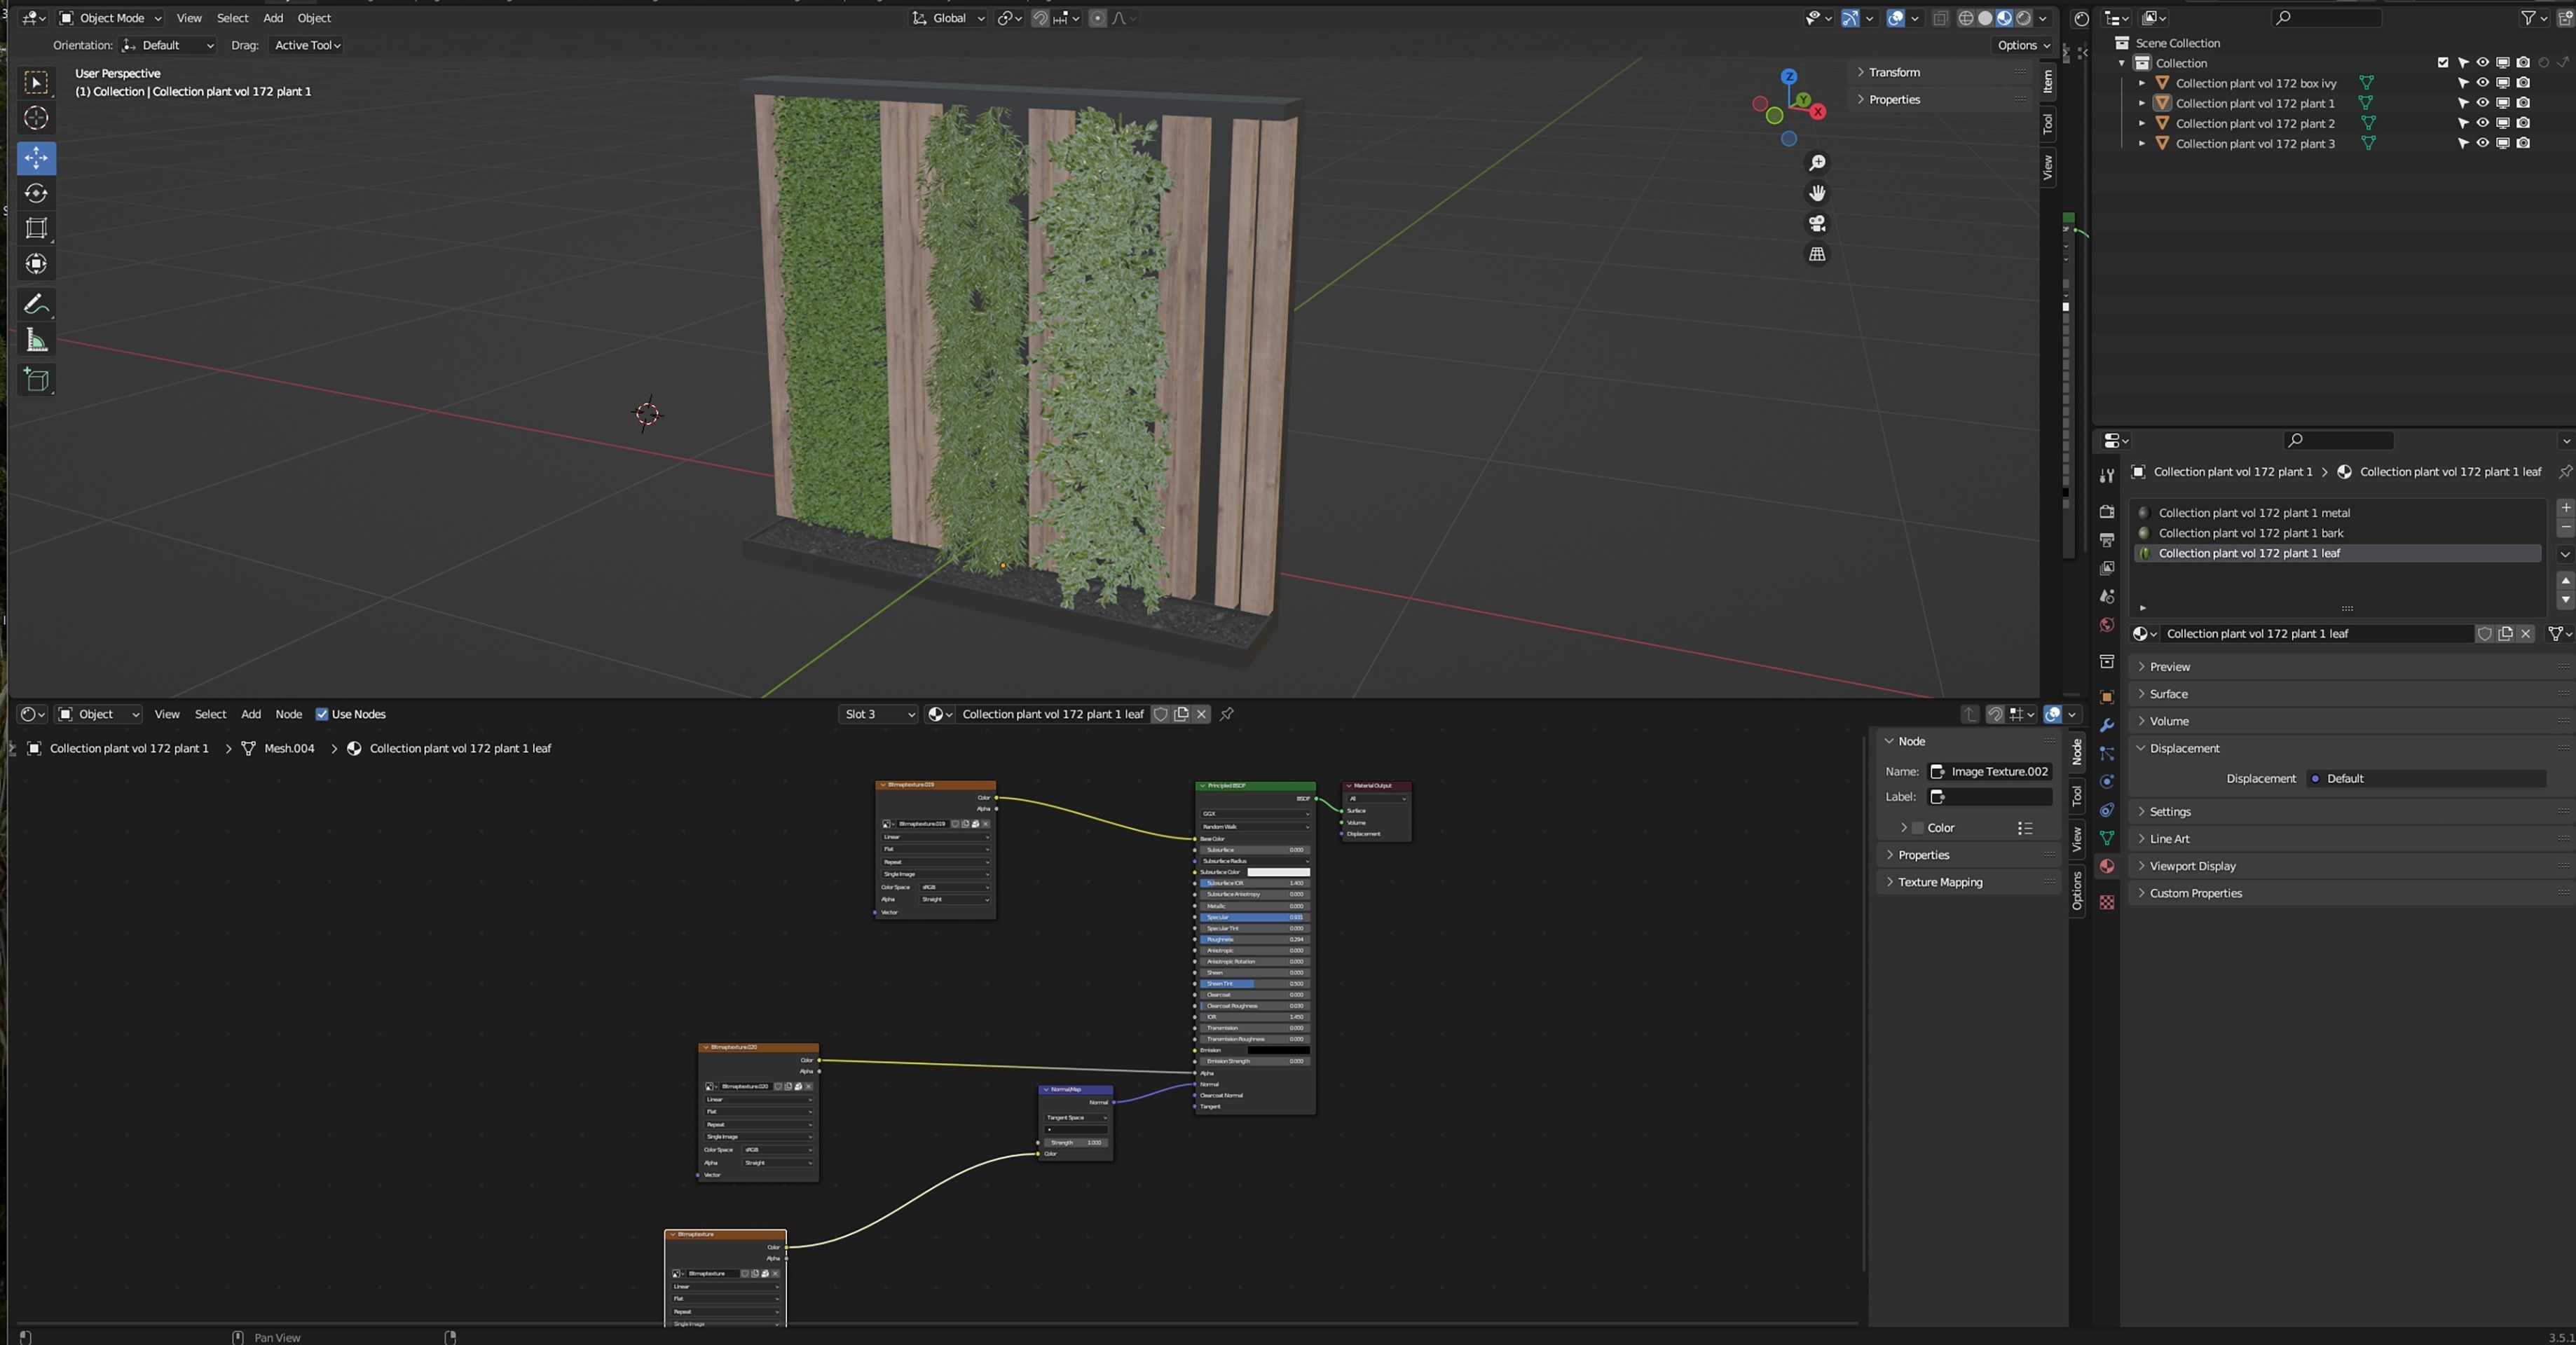The height and width of the screenshot is (1345, 2576).
Task: Click the node Name field 'Image Texture.002'
Action: click(x=1990, y=771)
